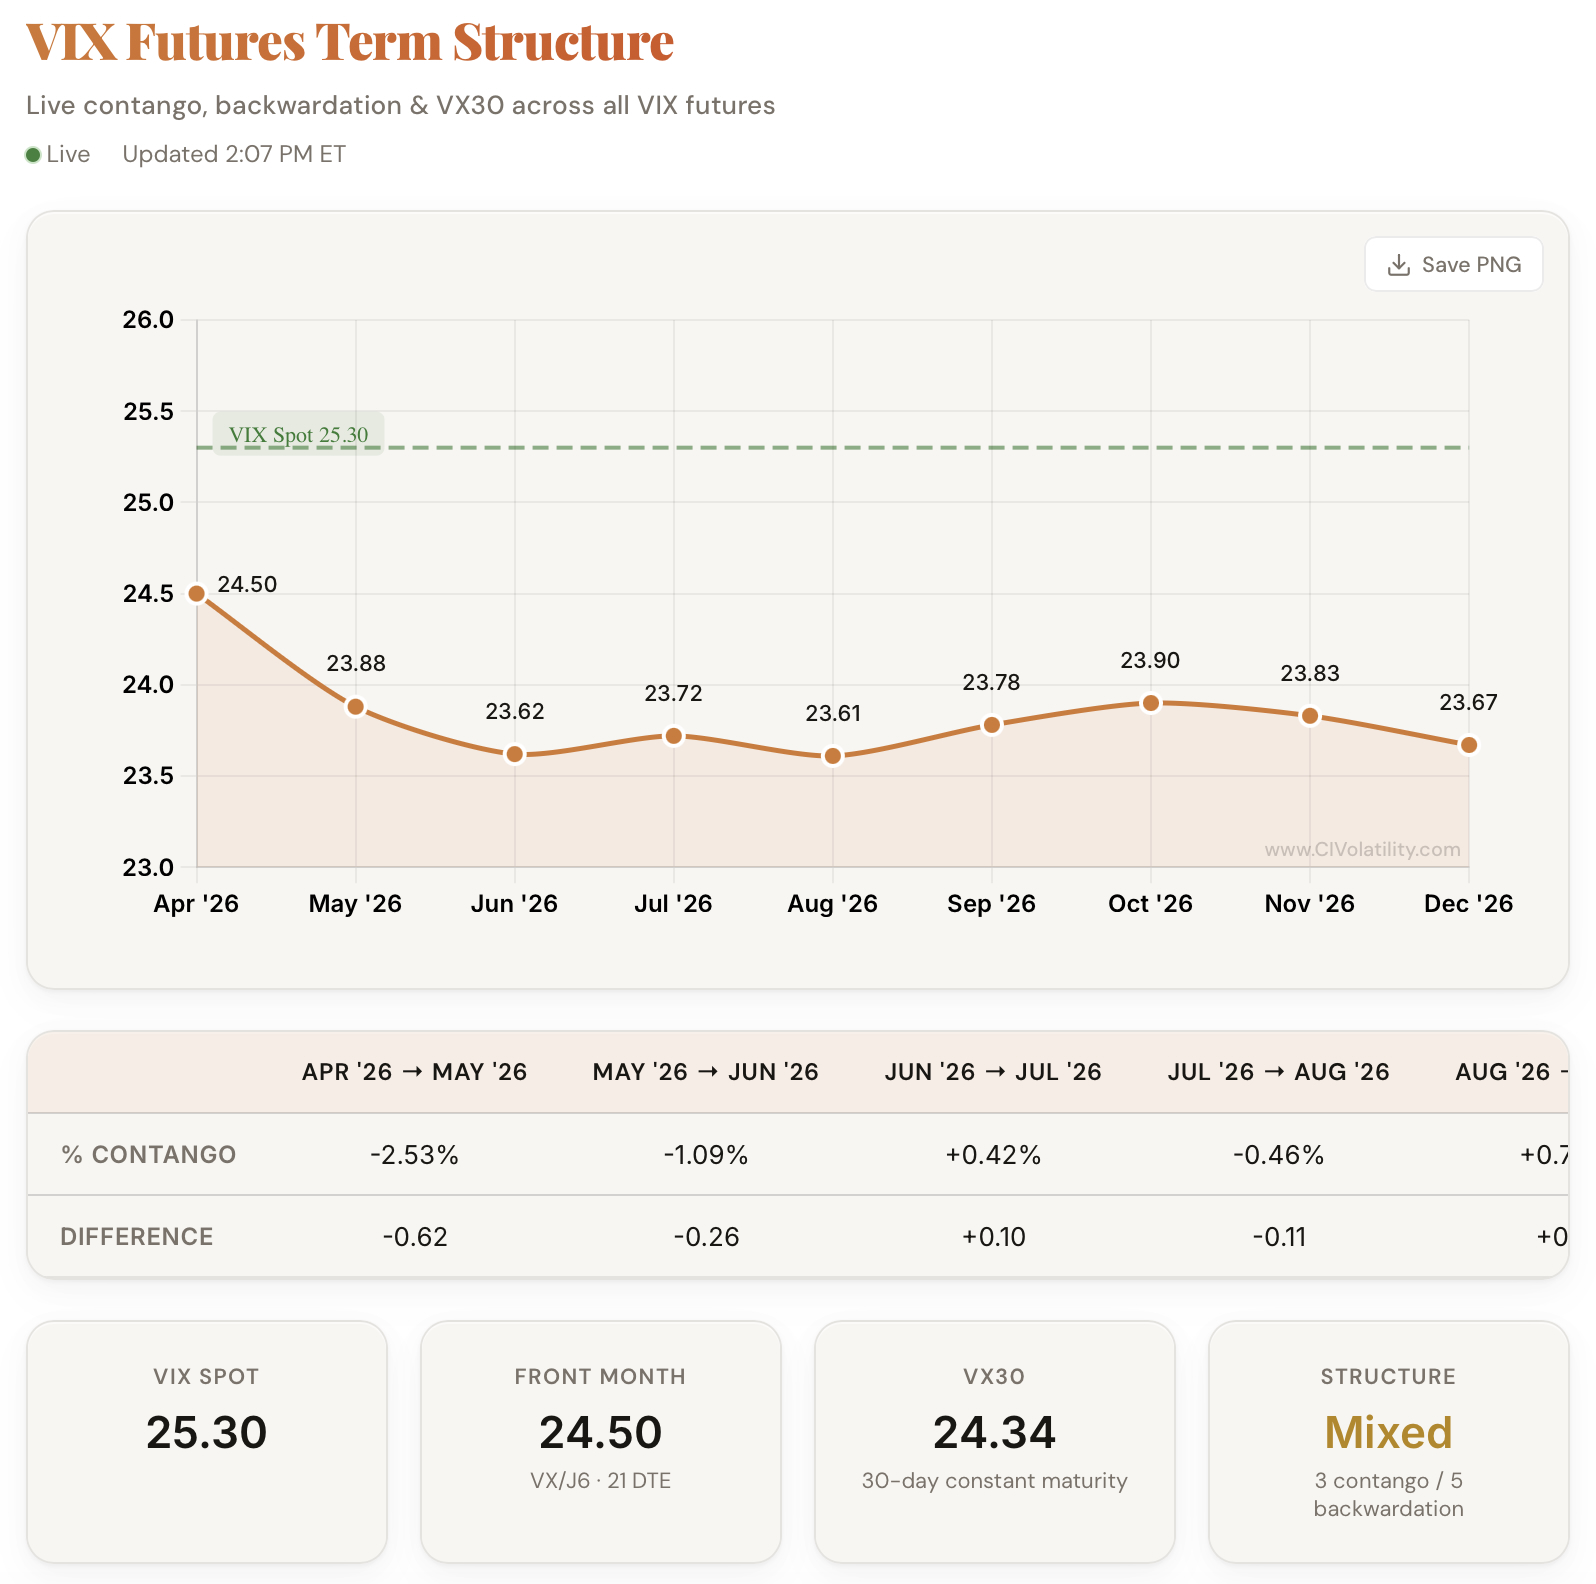Click the VX30 constant maturity card
This screenshot has height=1584, width=1596.
tap(995, 1441)
